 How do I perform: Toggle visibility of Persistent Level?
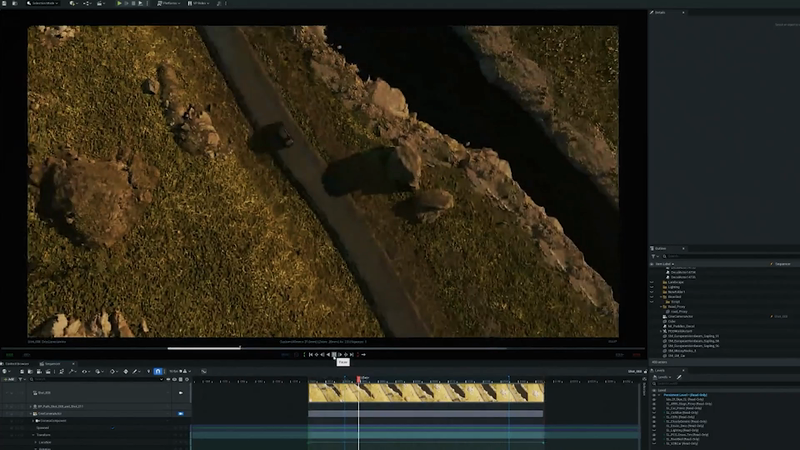pos(654,395)
